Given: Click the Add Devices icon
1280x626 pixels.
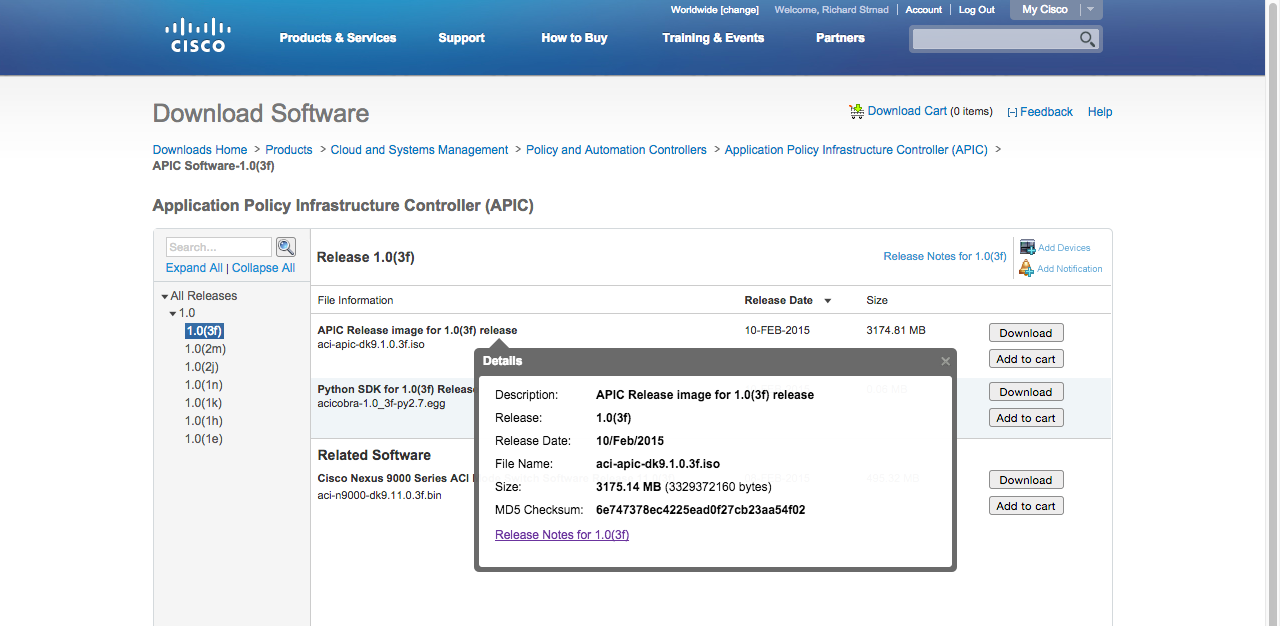Looking at the screenshot, I should tap(1027, 247).
